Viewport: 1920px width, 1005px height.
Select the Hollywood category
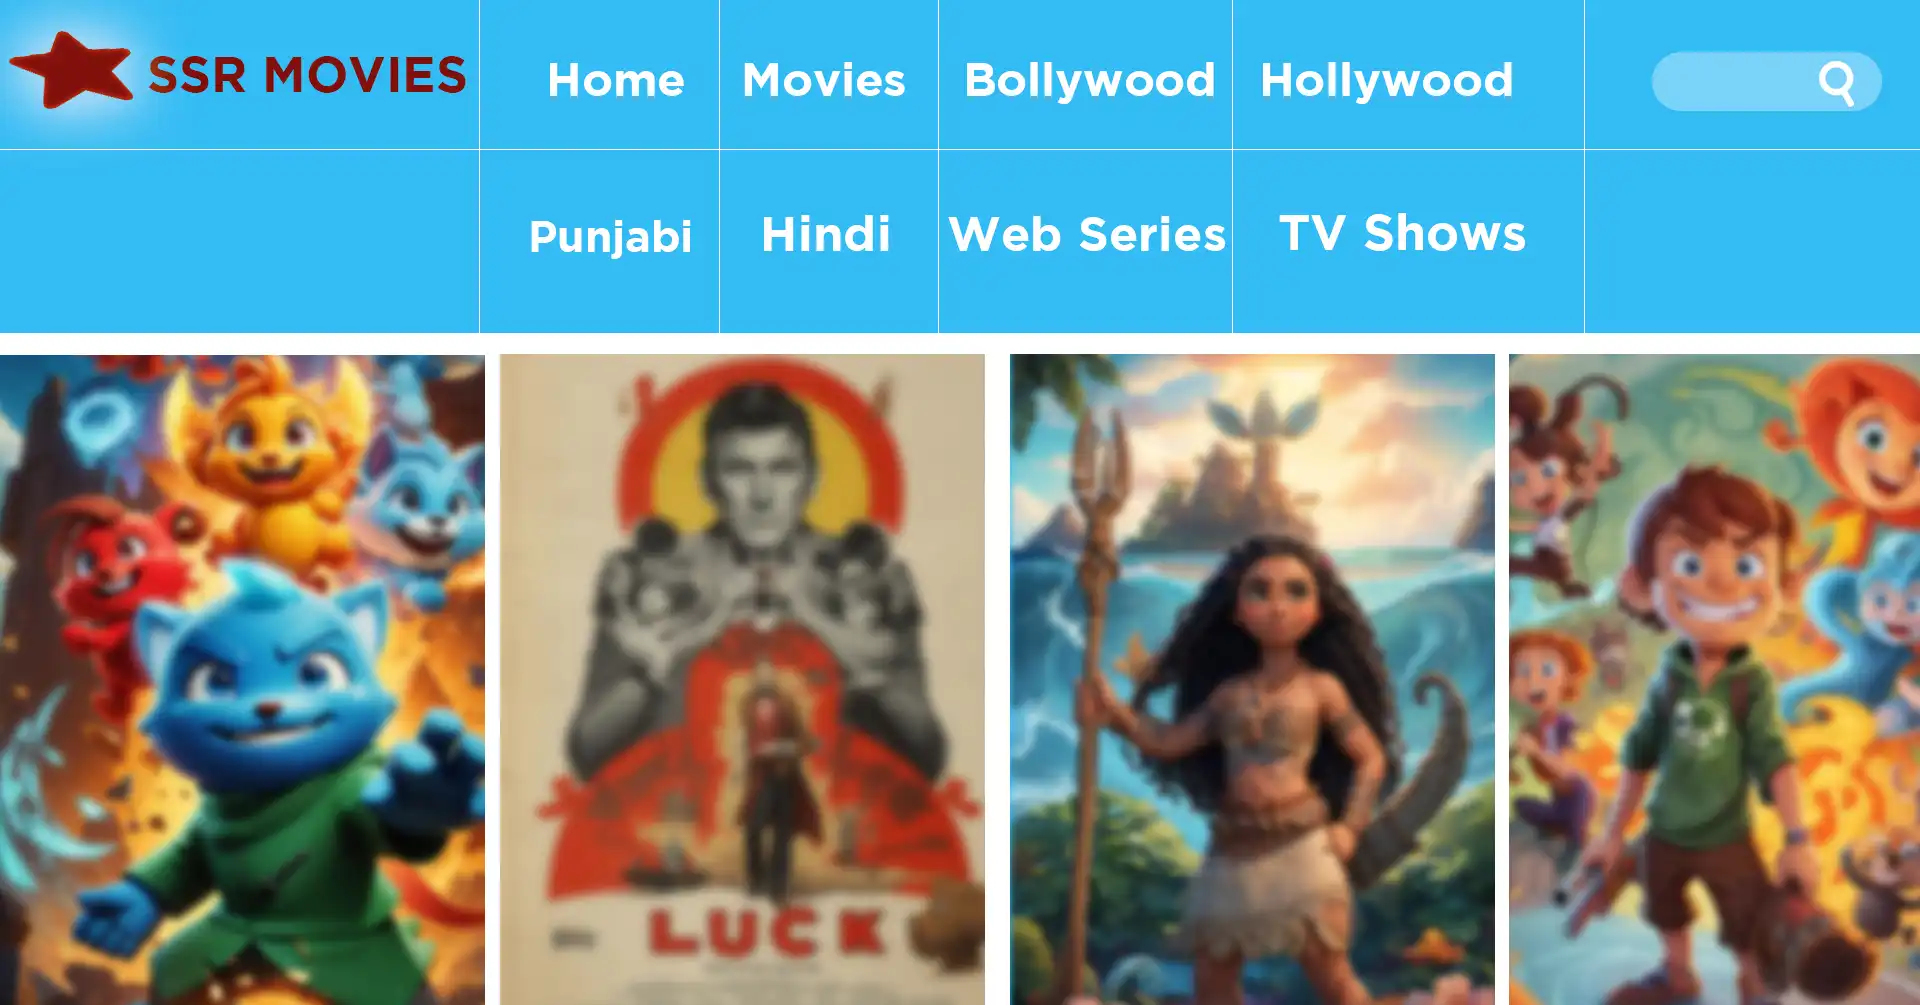(x=1387, y=81)
